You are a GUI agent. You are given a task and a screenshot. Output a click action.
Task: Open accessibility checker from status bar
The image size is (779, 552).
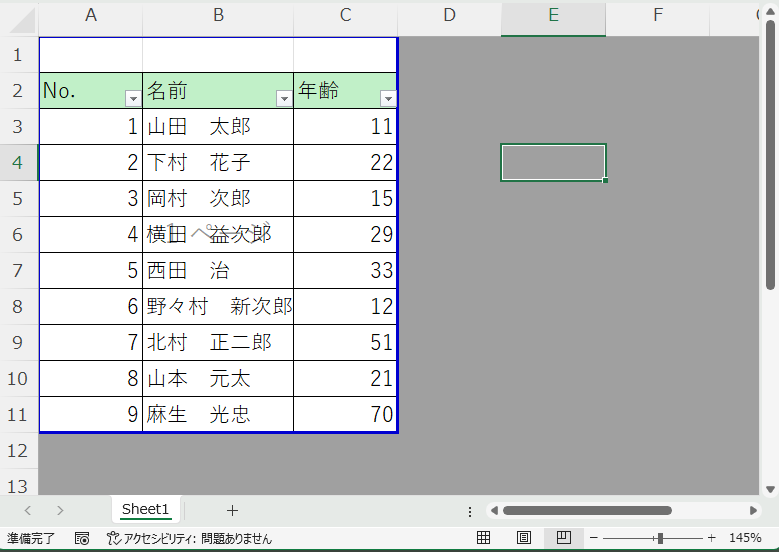190,538
